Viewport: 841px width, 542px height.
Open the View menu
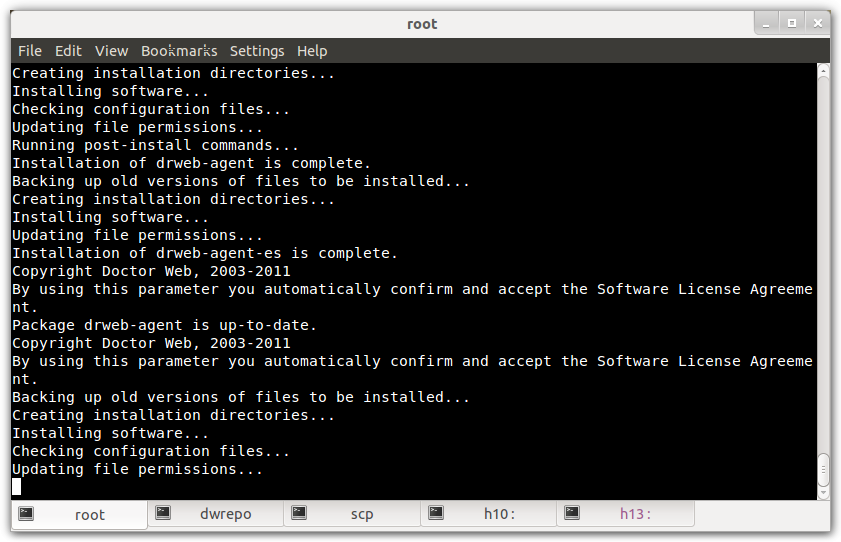point(112,51)
